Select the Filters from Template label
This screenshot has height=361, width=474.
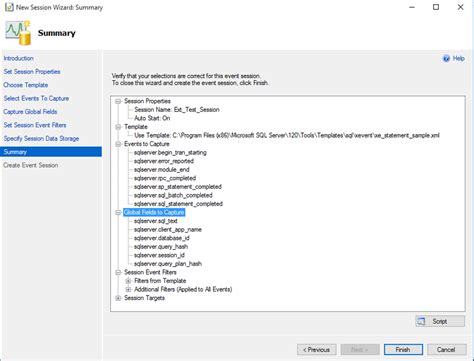coord(160,281)
